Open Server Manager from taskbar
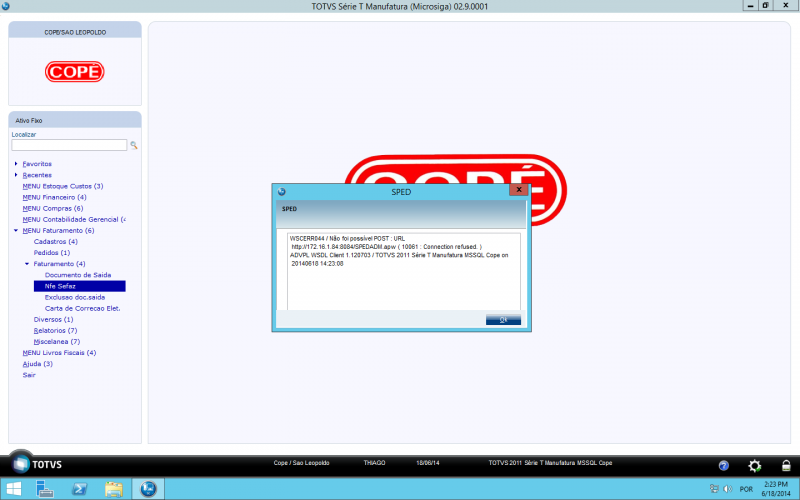The height and width of the screenshot is (500, 800). tap(45, 489)
